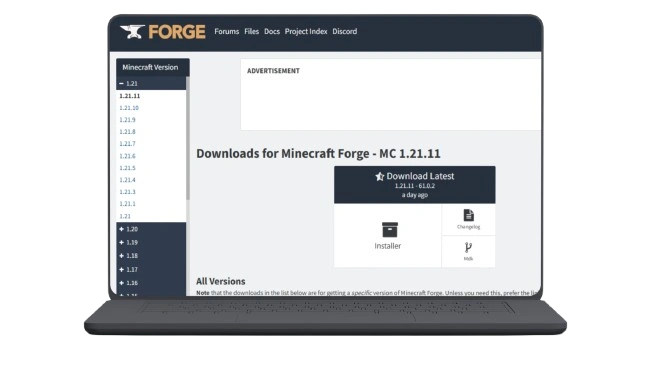Select version 1.21.7 in sidebar
Viewport: 666px width, 375px height.
click(127, 144)
